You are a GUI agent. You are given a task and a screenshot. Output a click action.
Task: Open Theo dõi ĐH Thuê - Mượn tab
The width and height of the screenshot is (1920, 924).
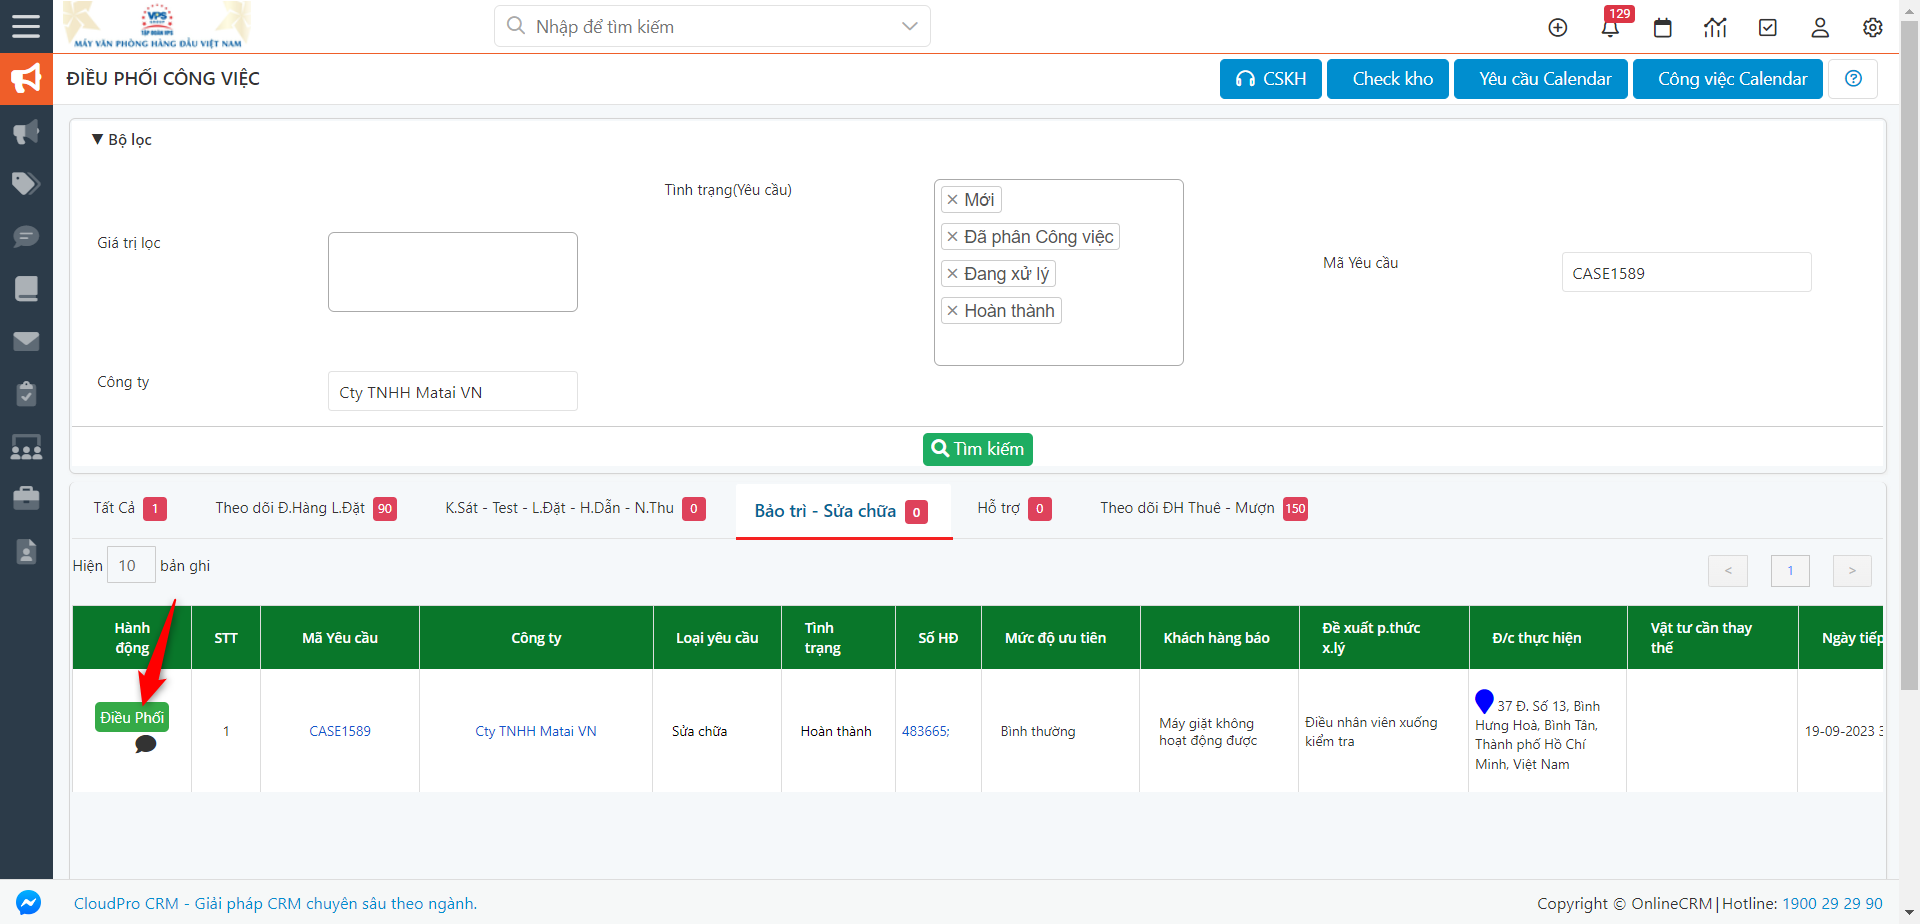(x=1204, y=509)
